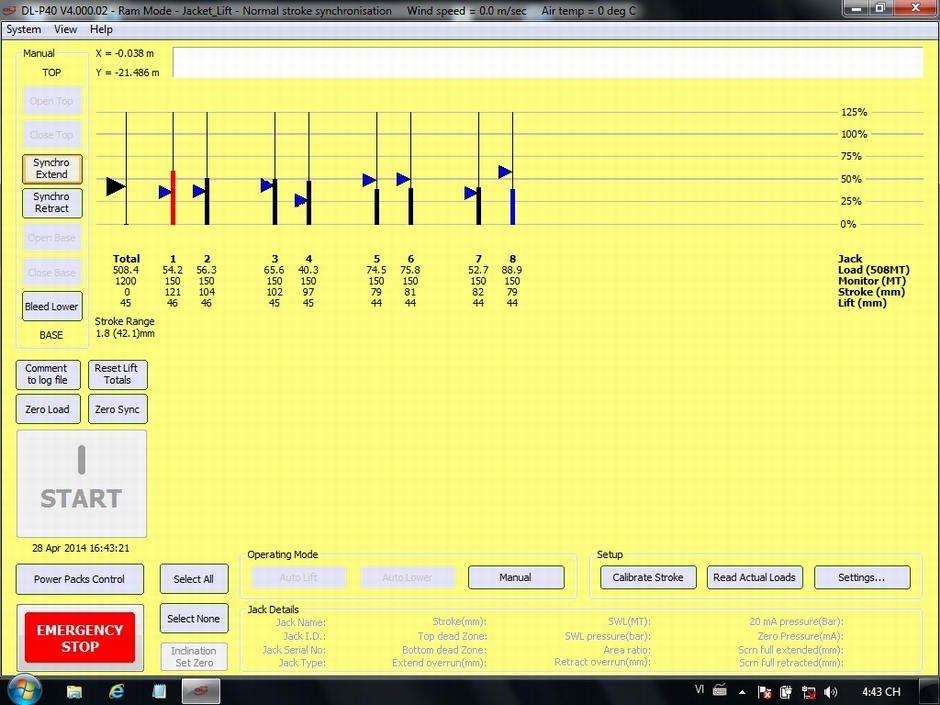Viewport: 940px width, 705px height.
Task: Show hidden system tray icons arrow
Action: [x=742, y=691]
